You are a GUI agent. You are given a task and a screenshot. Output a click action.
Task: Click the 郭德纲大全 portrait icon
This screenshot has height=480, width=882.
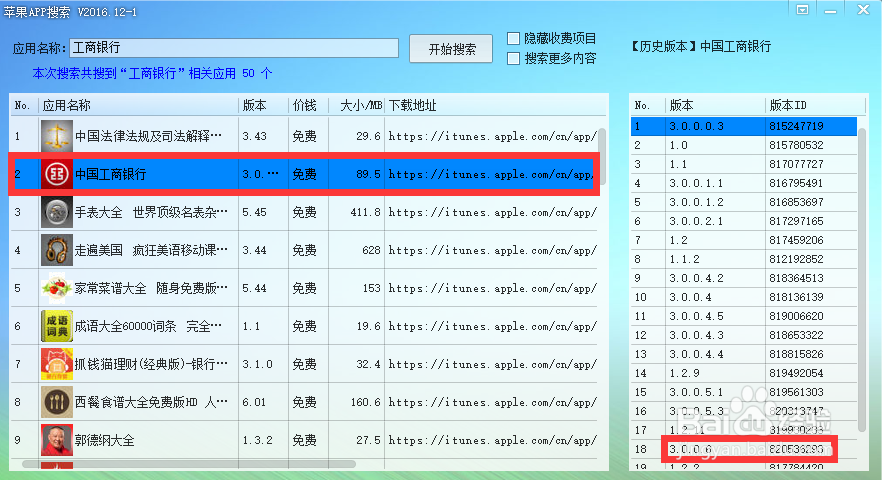57,440
